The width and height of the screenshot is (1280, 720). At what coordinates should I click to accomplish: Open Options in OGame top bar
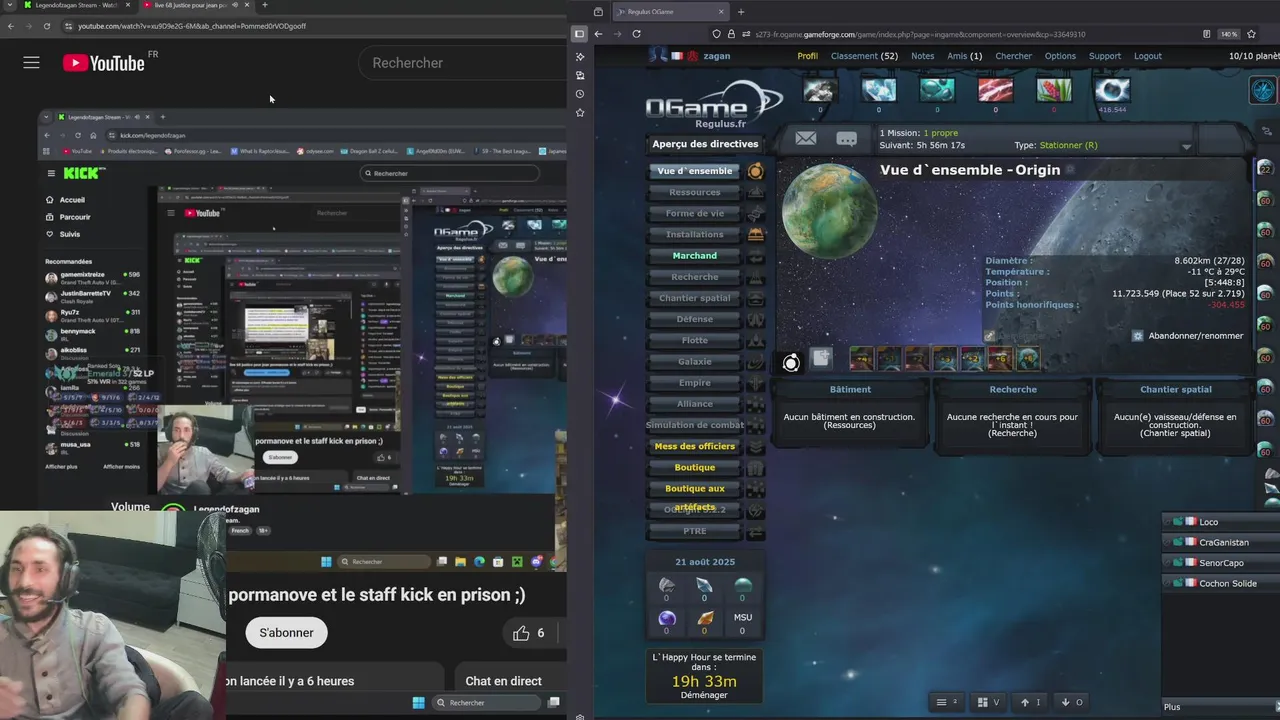point(1060,56)
